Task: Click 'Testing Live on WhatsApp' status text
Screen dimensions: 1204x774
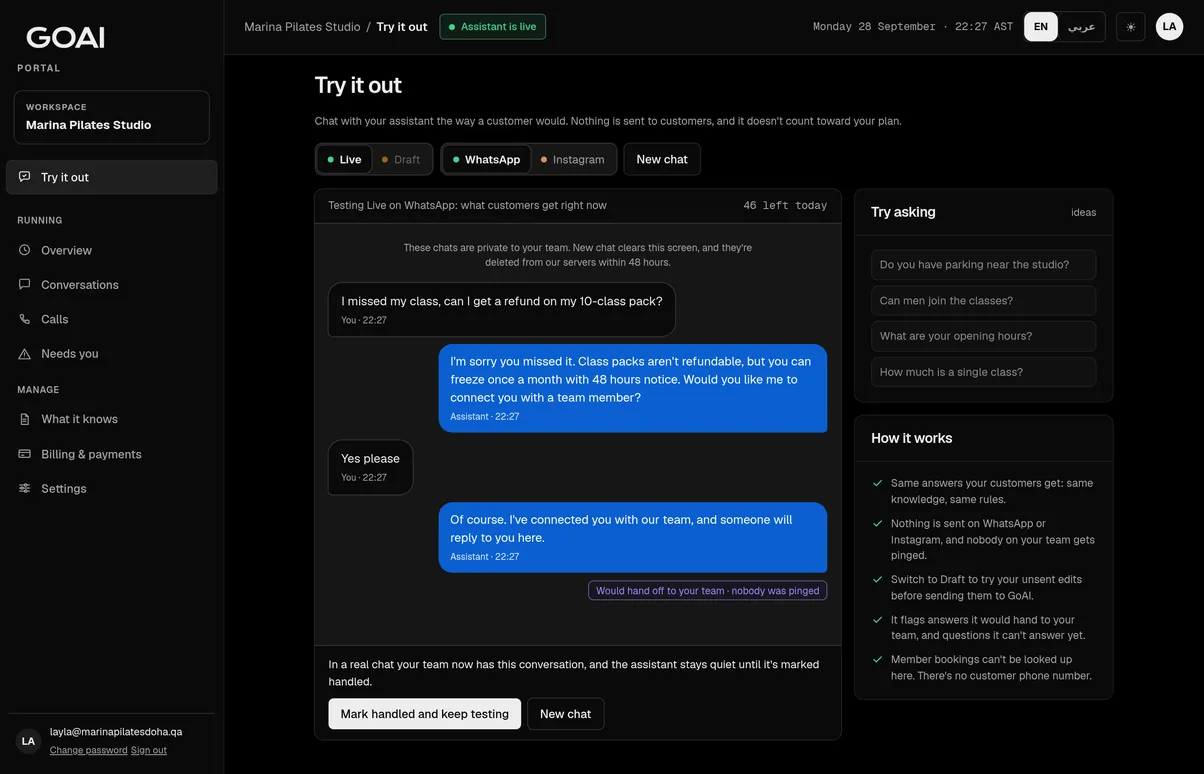Action: [x=467, y=206]
